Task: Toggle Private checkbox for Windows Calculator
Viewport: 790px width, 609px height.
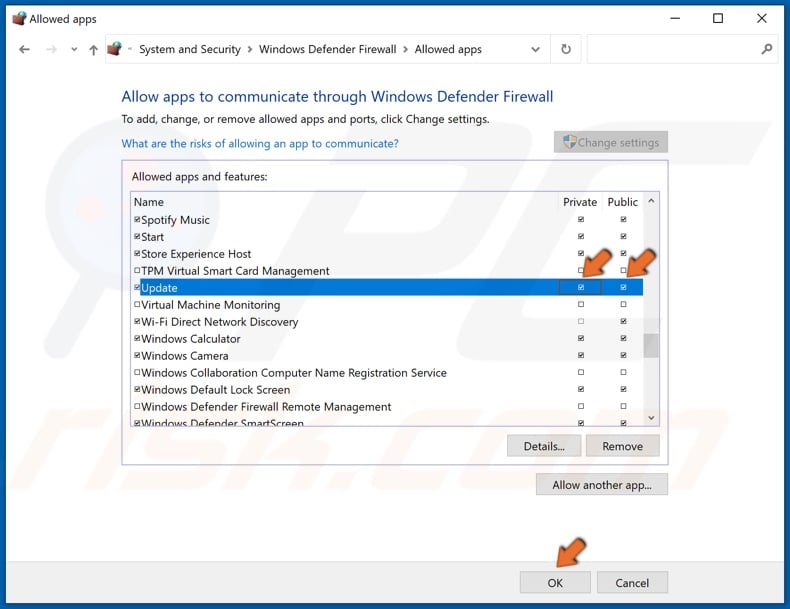Action: pos(581,338)
